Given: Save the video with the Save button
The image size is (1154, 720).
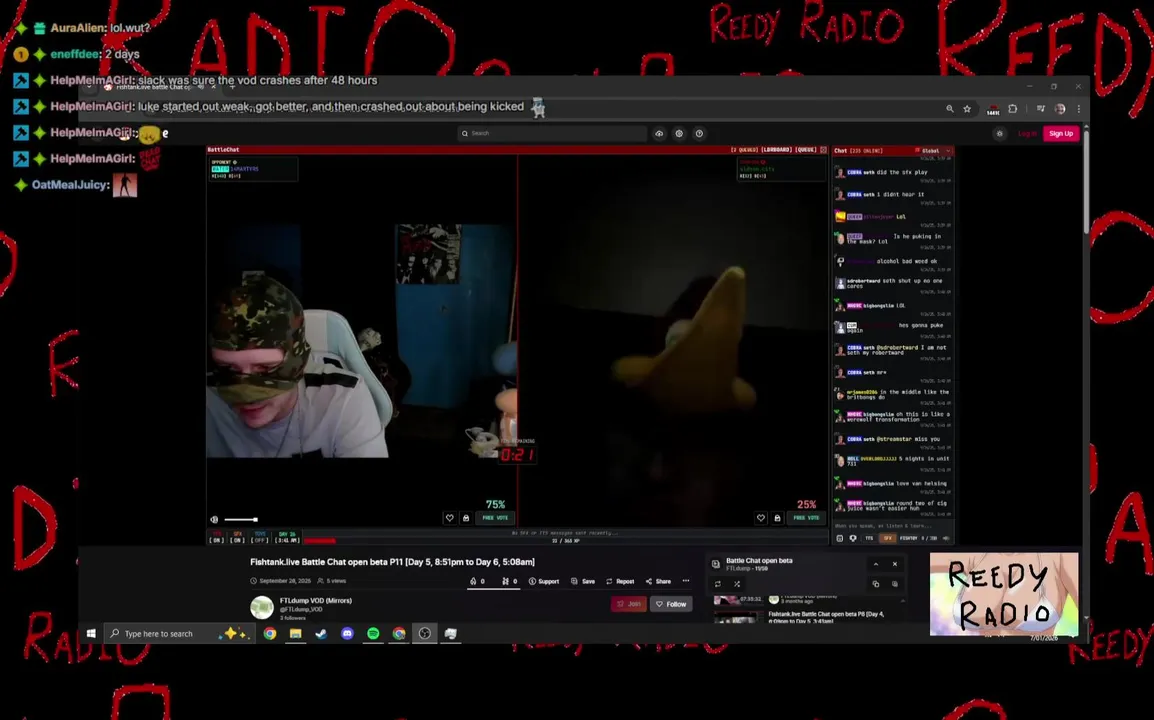Looking at the screenshot, I should pos(583,581).
